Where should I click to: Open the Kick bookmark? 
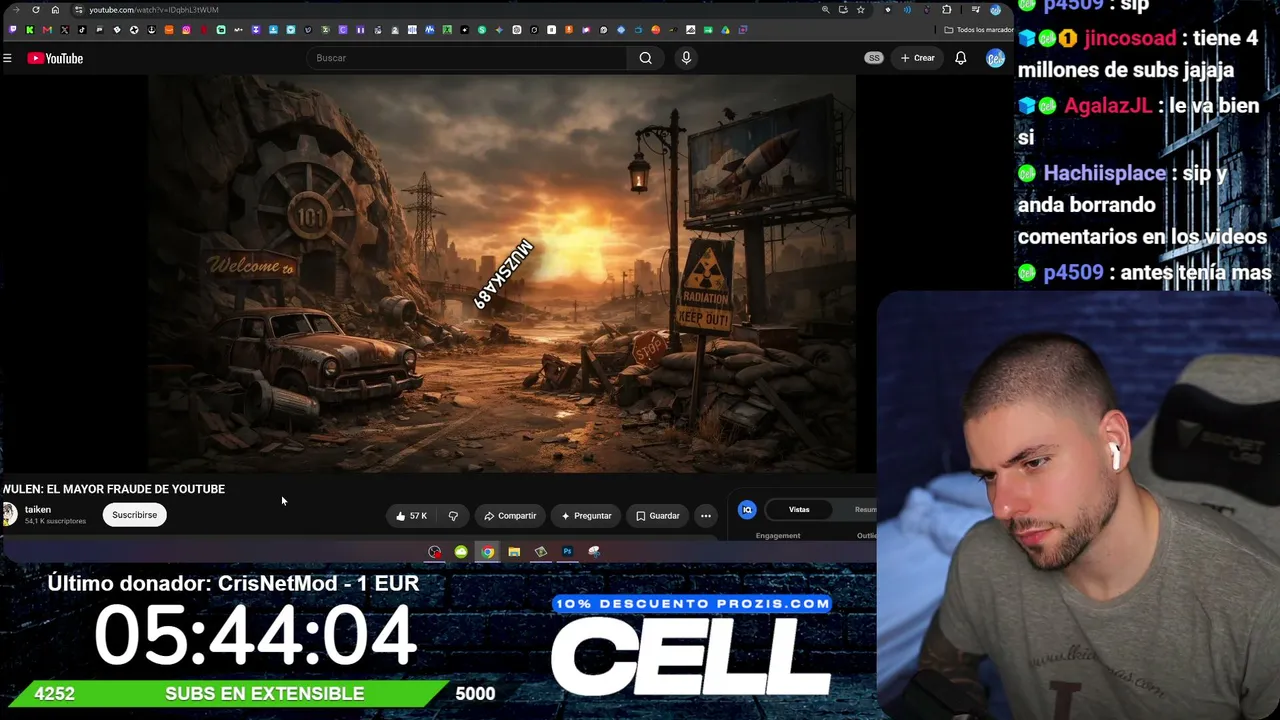click(x=30, y=30)
